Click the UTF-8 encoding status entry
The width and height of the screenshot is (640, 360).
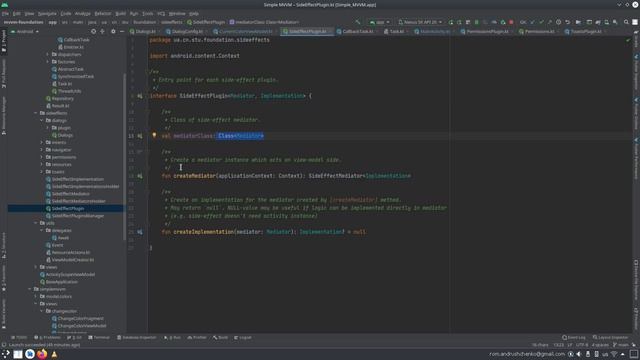[582, 345]
